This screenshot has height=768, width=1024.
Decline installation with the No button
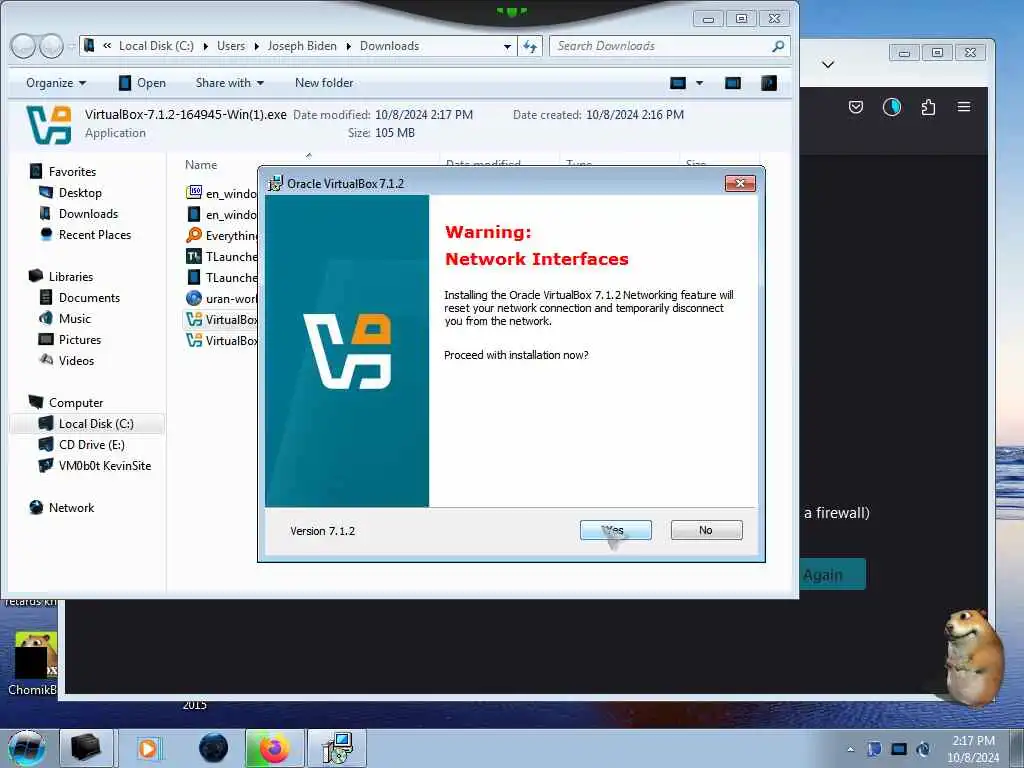tap(706, 530)
